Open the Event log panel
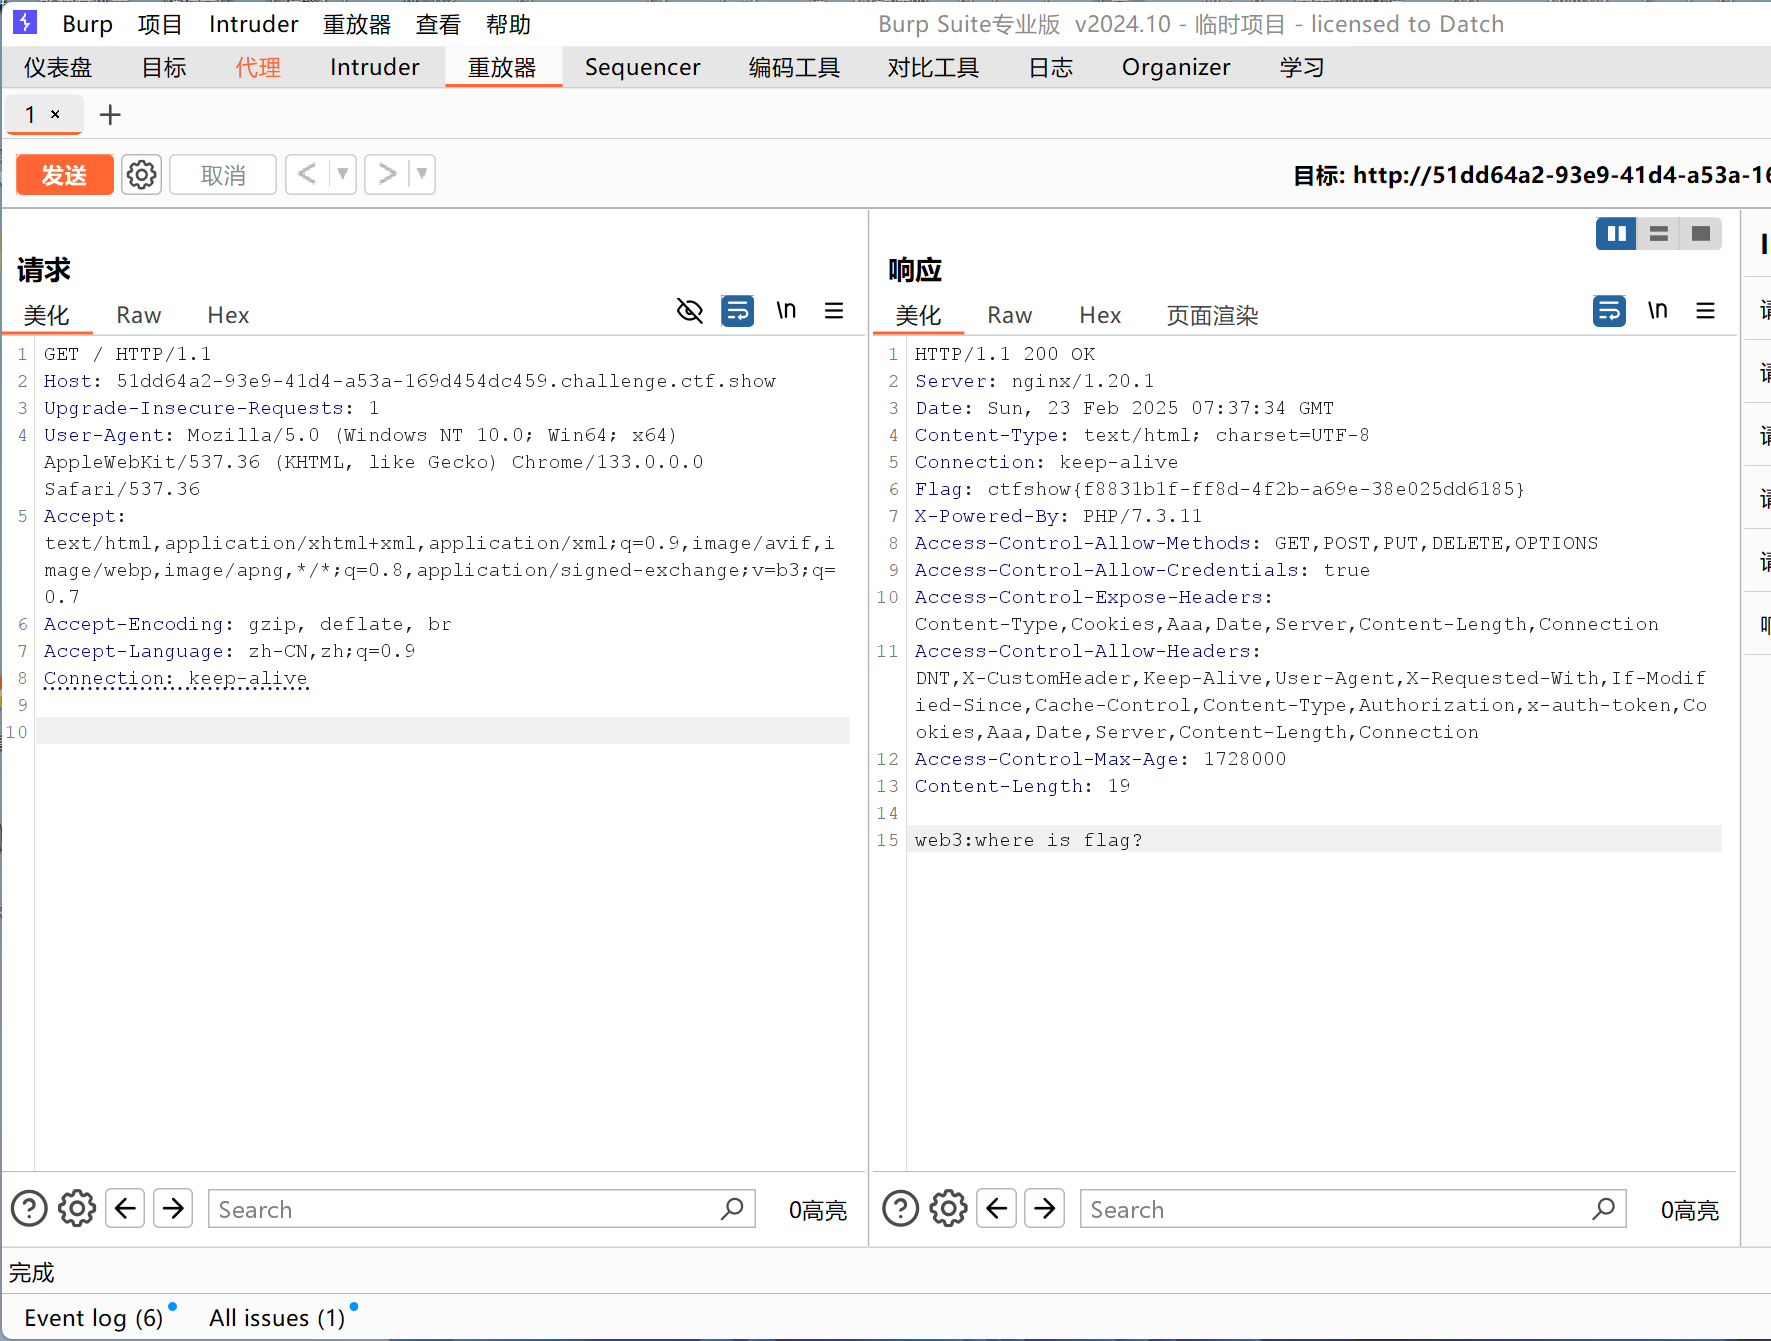The width and height of the screenshot is (1771, 1341). [x=93, y=1318]
